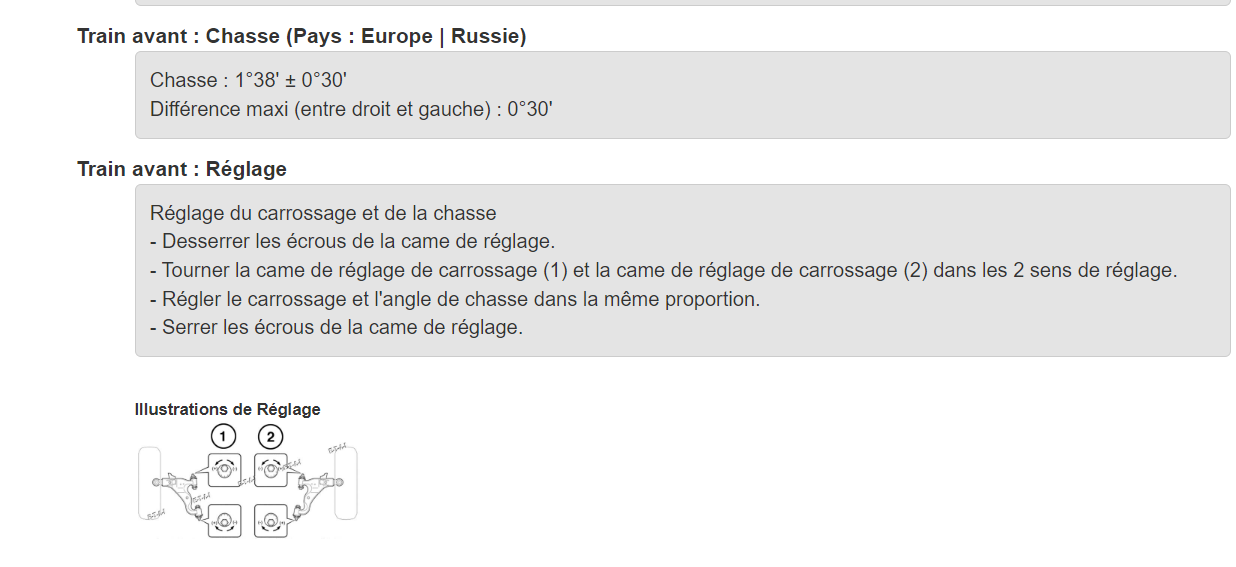Click the circled number 1 in illustration

[x=224, y=436]
